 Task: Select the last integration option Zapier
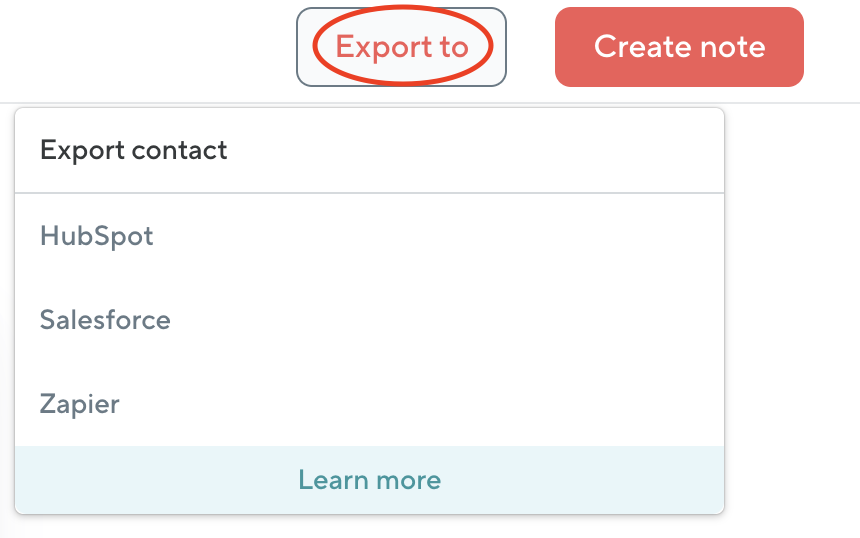click(369, 404)
